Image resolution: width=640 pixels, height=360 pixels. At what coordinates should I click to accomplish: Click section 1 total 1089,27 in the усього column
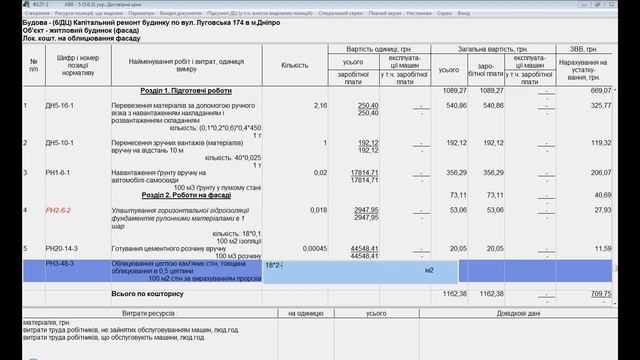(x=454, y=91)
